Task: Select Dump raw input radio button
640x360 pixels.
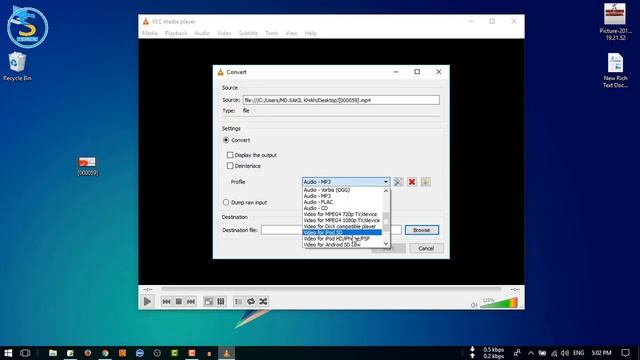Action: coord(226,202)
